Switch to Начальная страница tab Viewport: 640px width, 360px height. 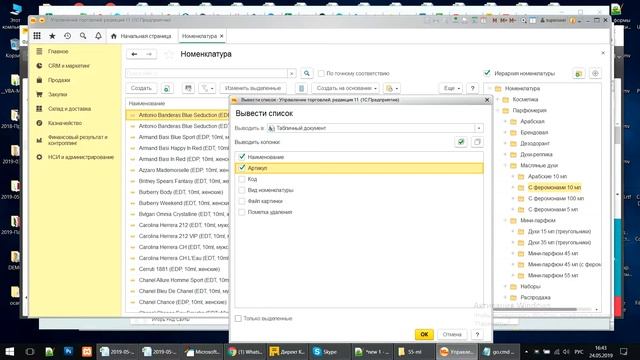tap(142, 36)
